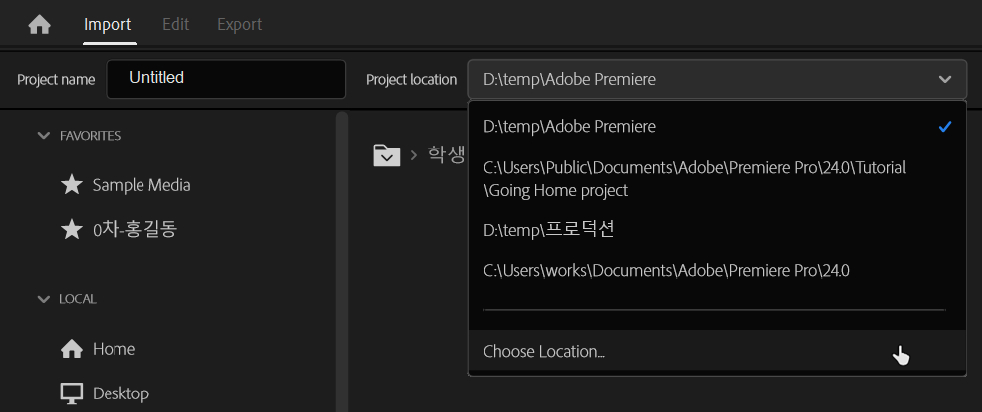Switch to the Export tab

tap(239, 24)
